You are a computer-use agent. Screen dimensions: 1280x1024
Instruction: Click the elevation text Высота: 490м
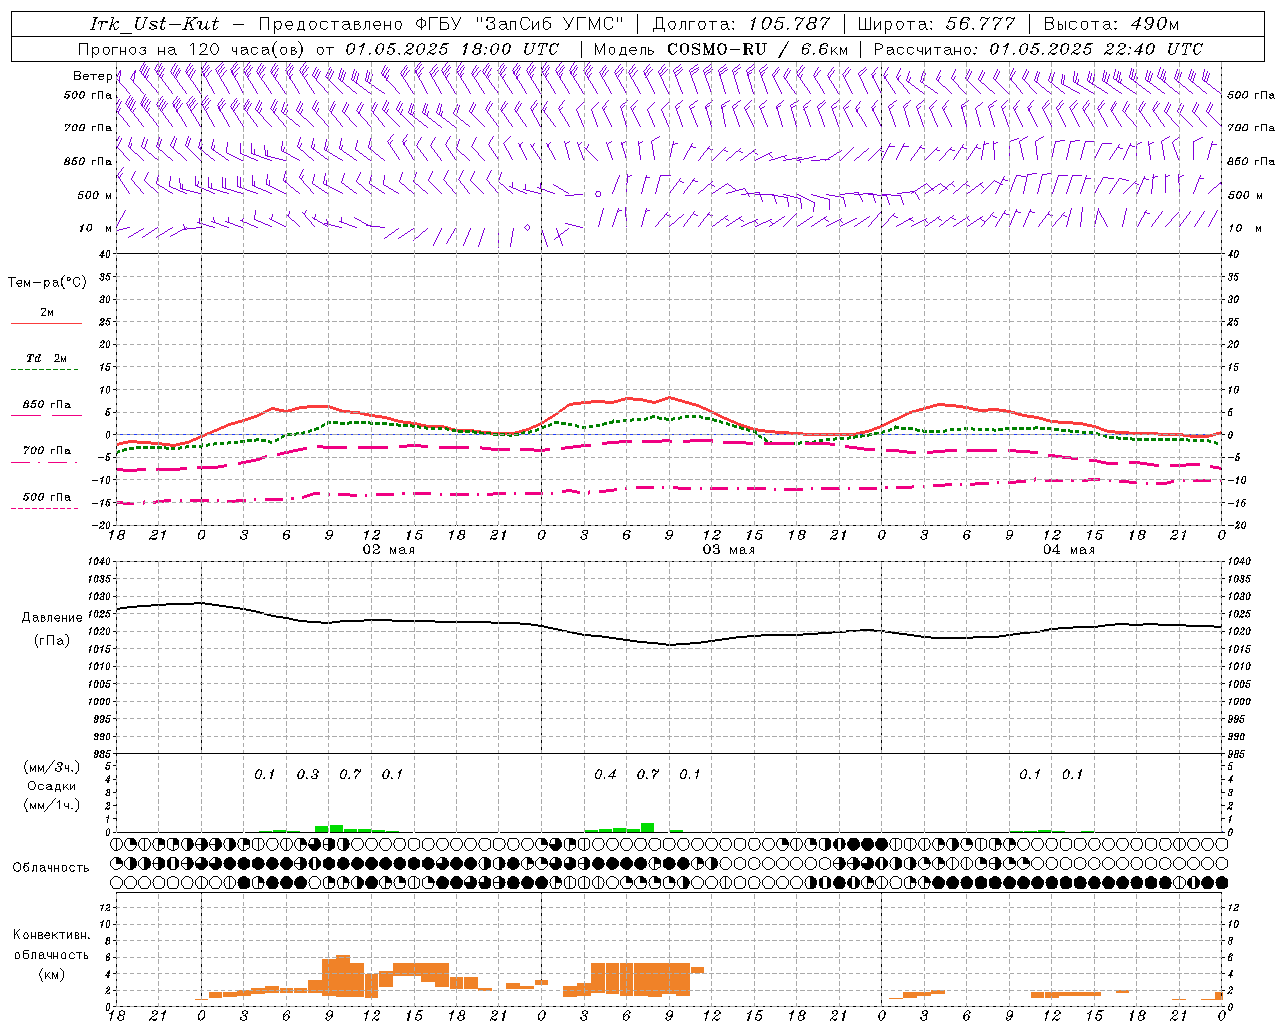pyautogui.click(x=1111, y=24)
